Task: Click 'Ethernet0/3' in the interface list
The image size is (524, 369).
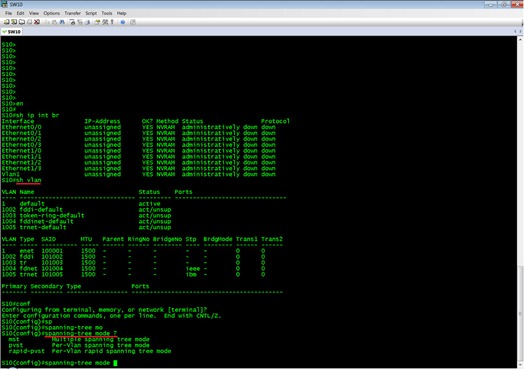Action: pos(21,145)
